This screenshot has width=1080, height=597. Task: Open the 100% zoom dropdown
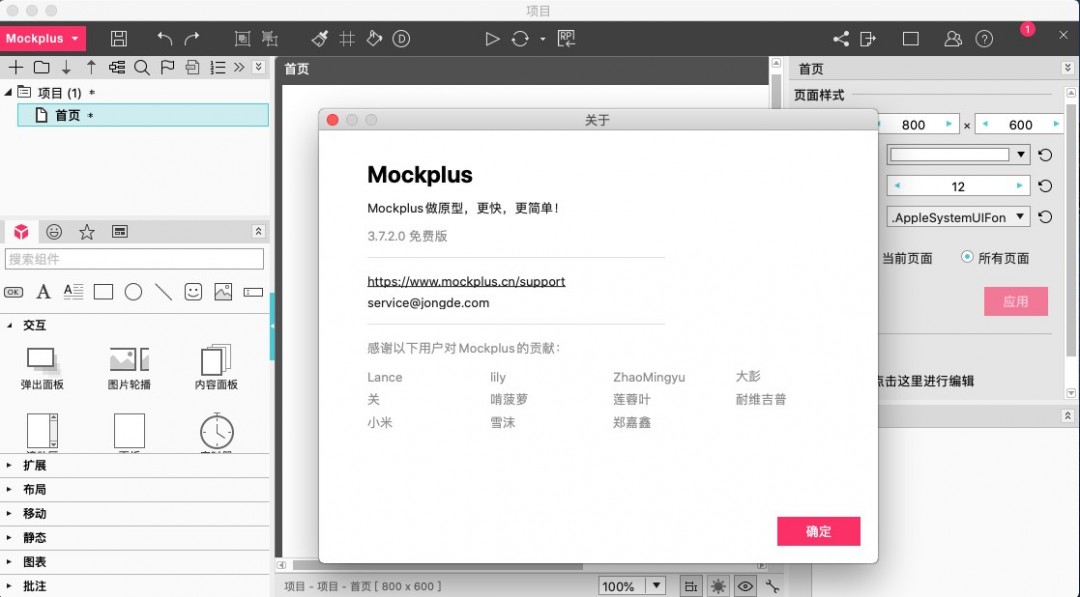click(632, 586)
